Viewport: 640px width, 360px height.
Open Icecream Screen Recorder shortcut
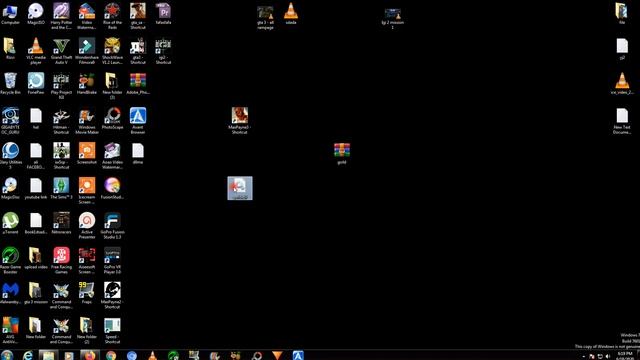pyautogui.click(x=87, y=191)
